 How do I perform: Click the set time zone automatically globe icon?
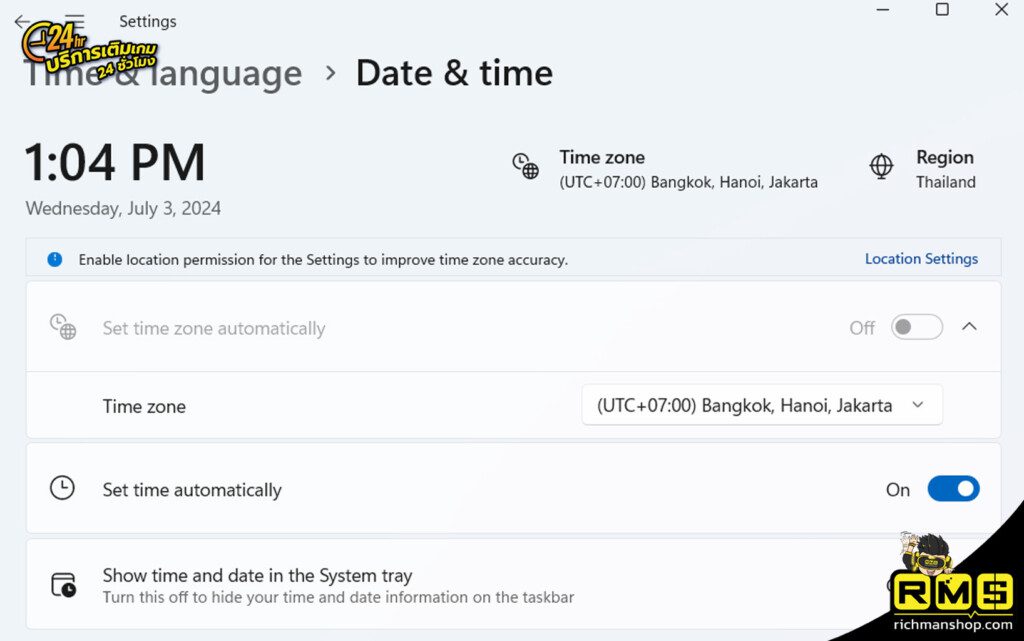point(62,327)
